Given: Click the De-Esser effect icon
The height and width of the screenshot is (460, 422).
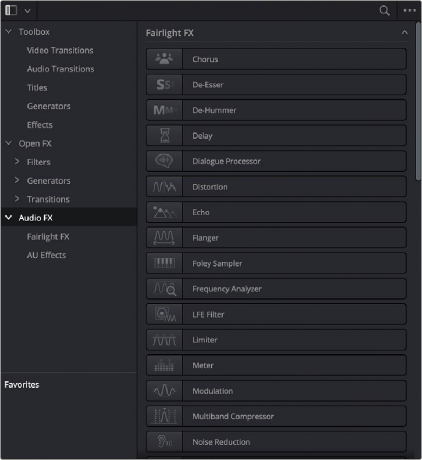Looking at the screenshot, I should tap(165, 85).
